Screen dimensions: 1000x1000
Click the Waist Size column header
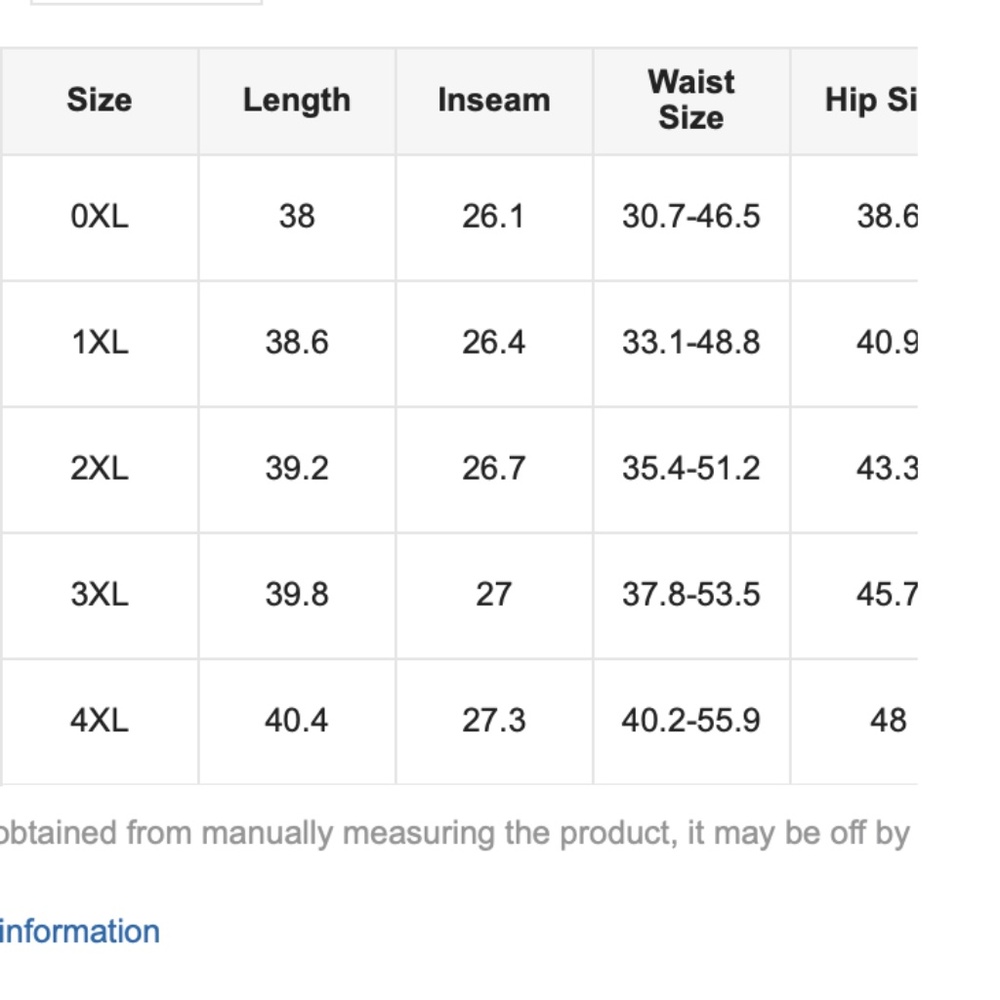point(691,101)
